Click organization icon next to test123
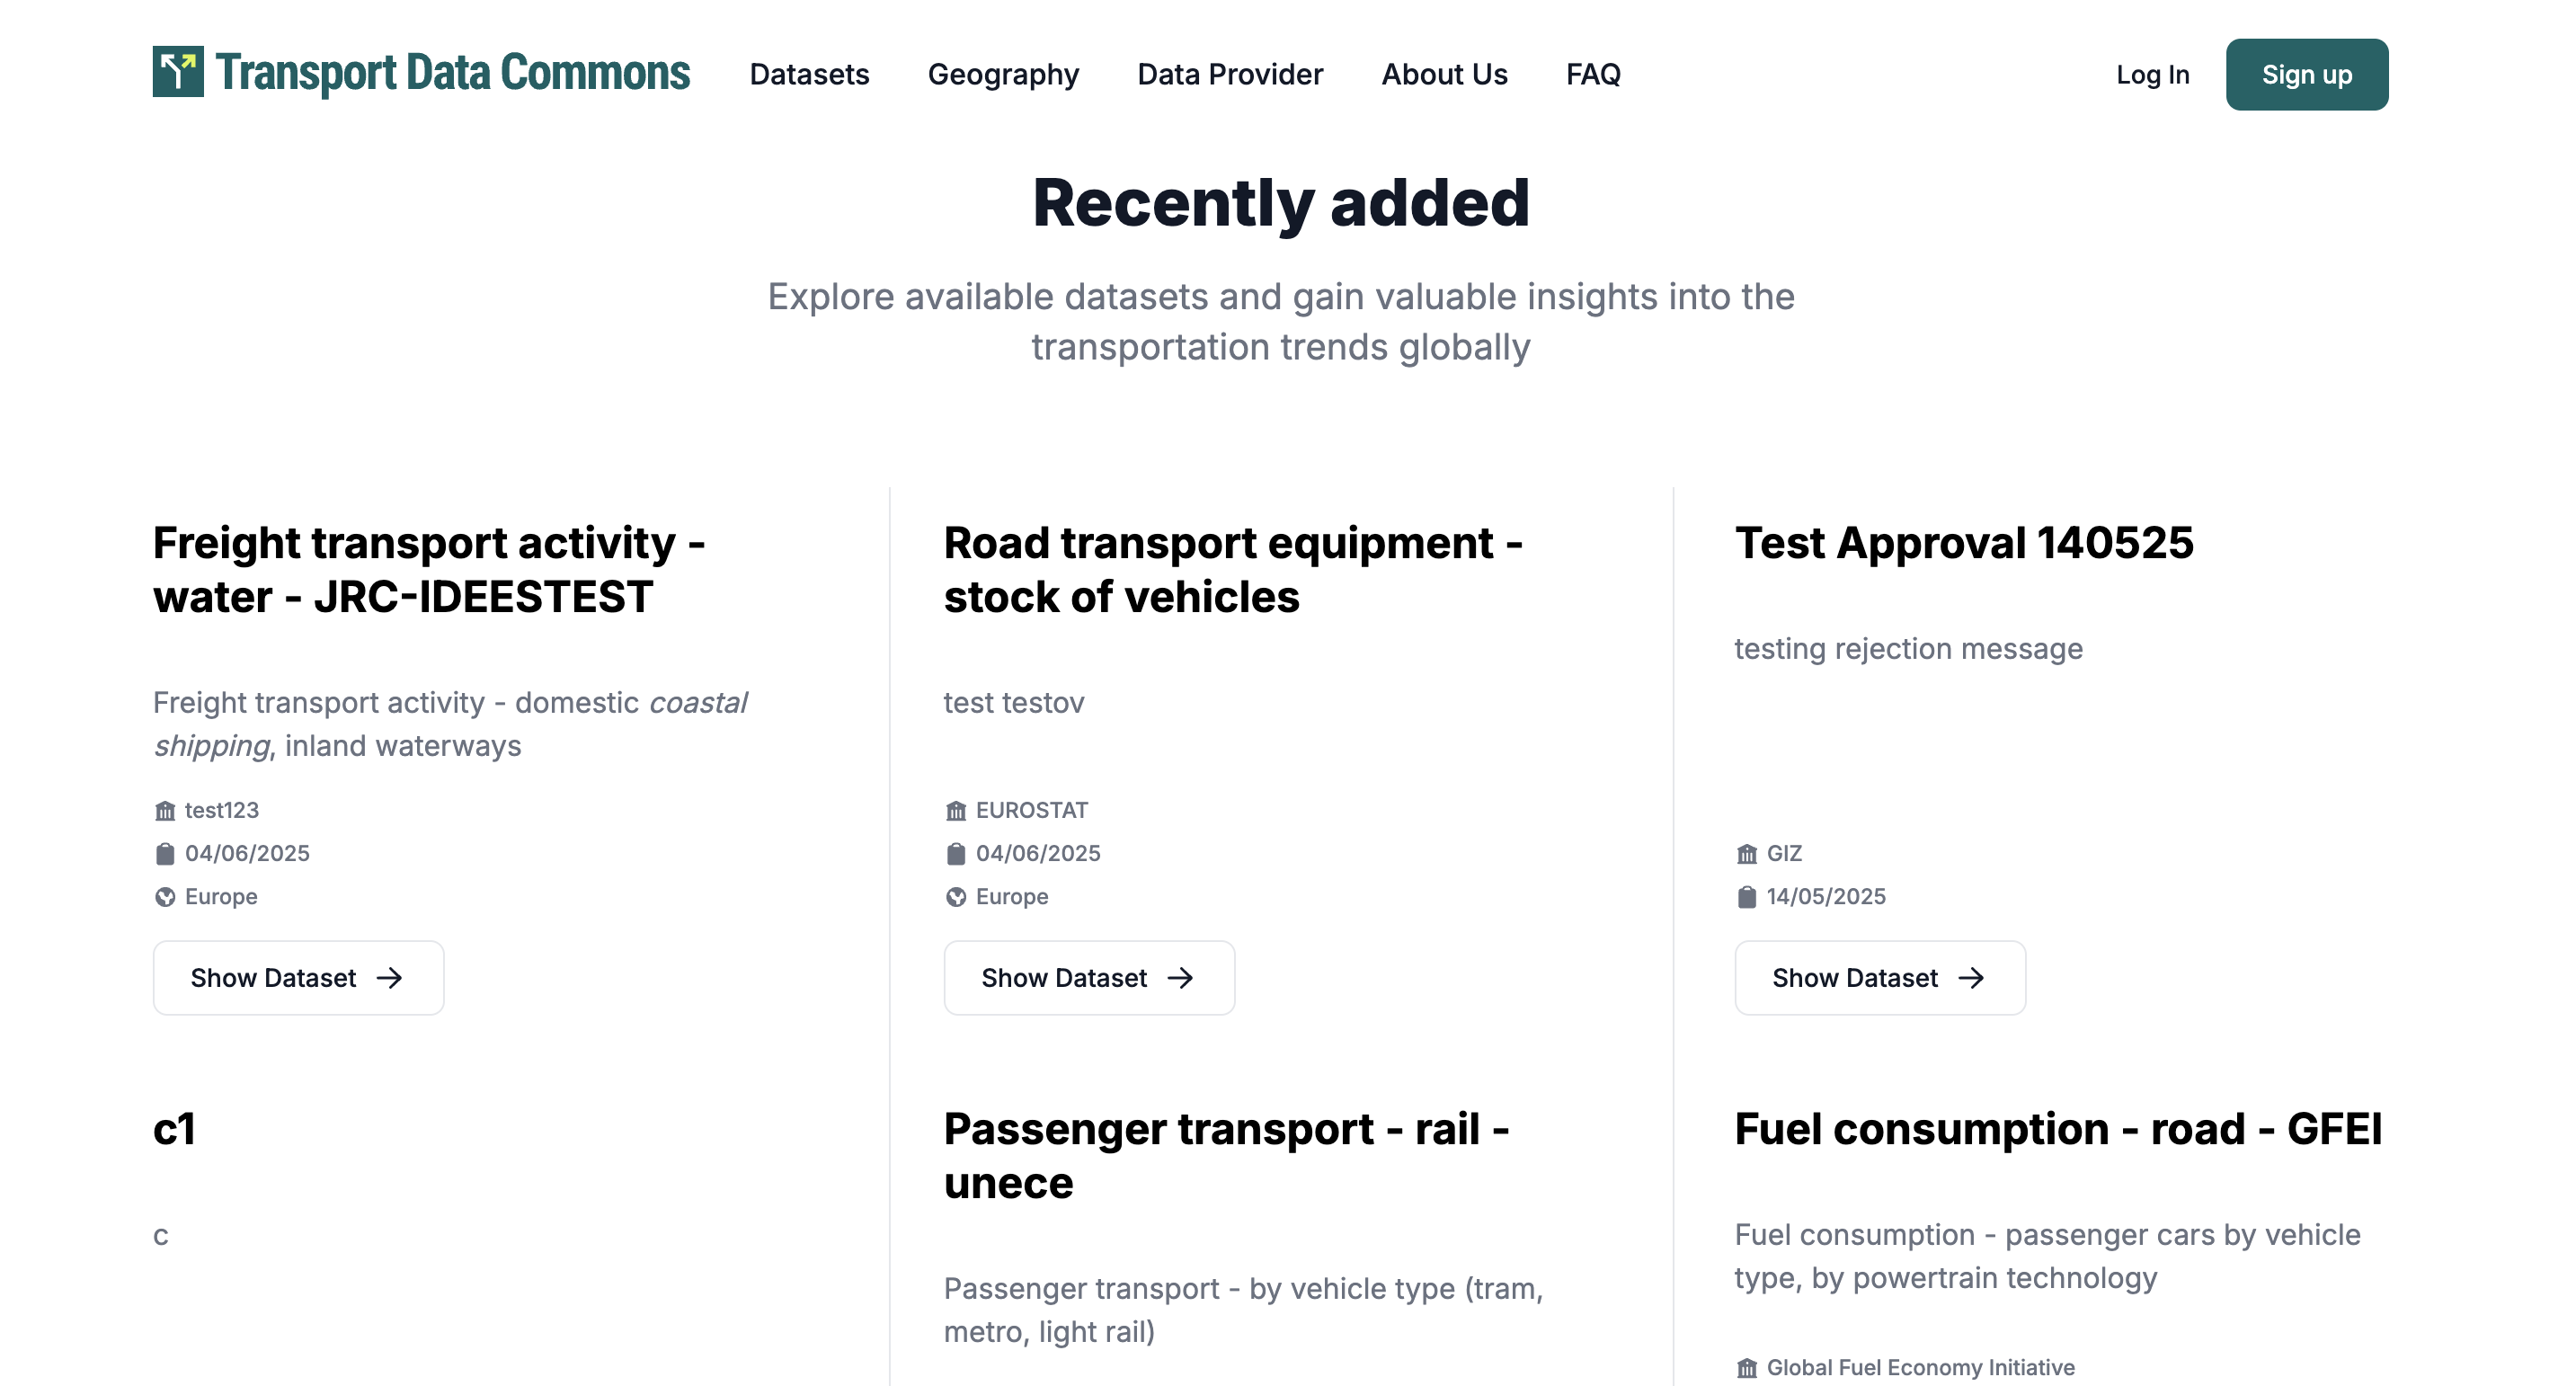Screen dimensions: 2576x1386 tap(165, 811)
